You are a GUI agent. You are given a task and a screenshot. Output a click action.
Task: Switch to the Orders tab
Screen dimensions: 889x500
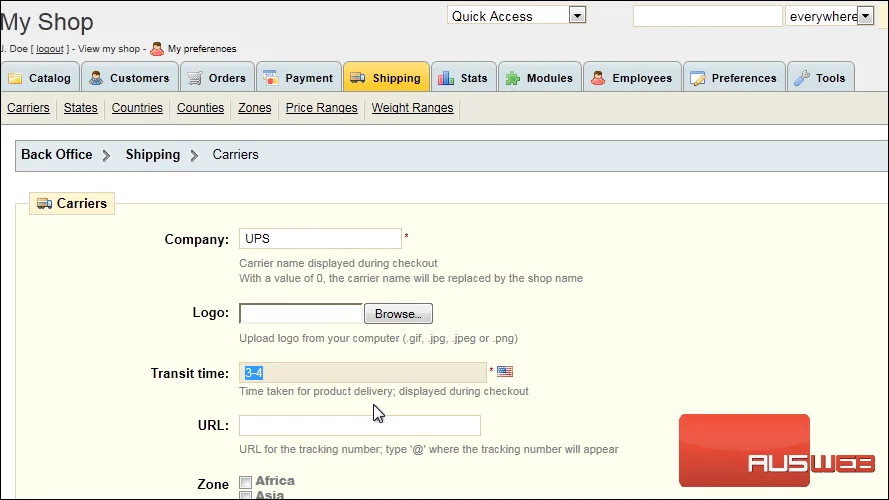pos(217,77)
